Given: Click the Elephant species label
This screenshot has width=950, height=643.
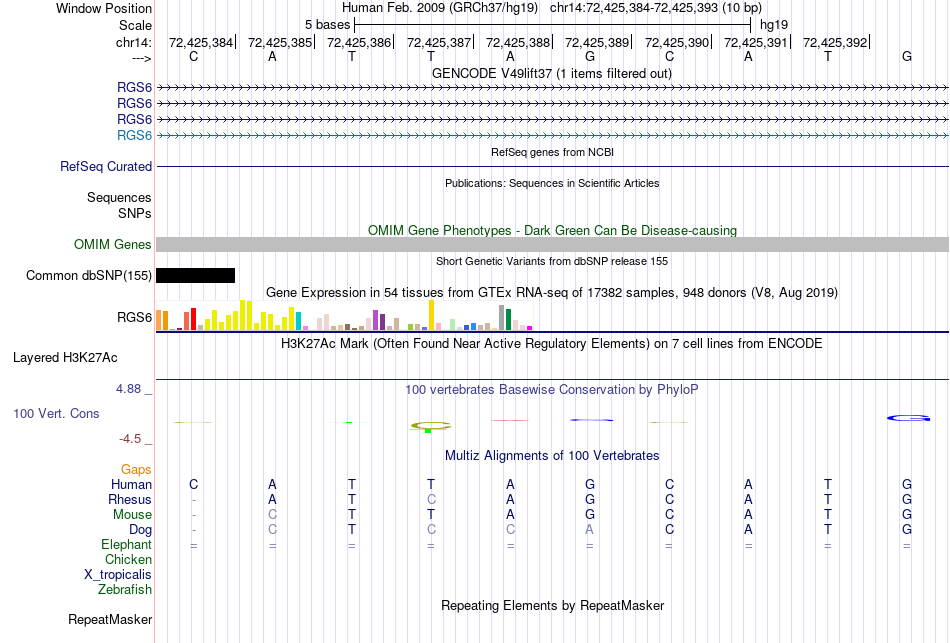Looking at the screenshot, I should coord(126,544).
